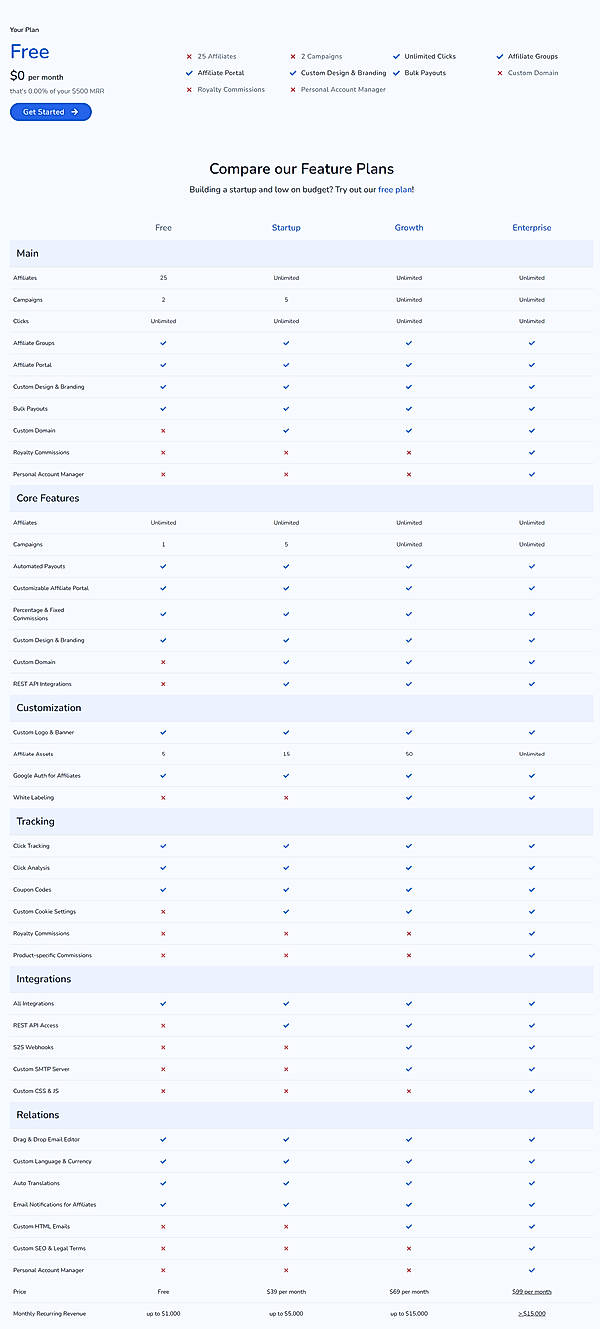Click the checkmark for Bulk Payouts under Enterprise

tap(531, 408)
